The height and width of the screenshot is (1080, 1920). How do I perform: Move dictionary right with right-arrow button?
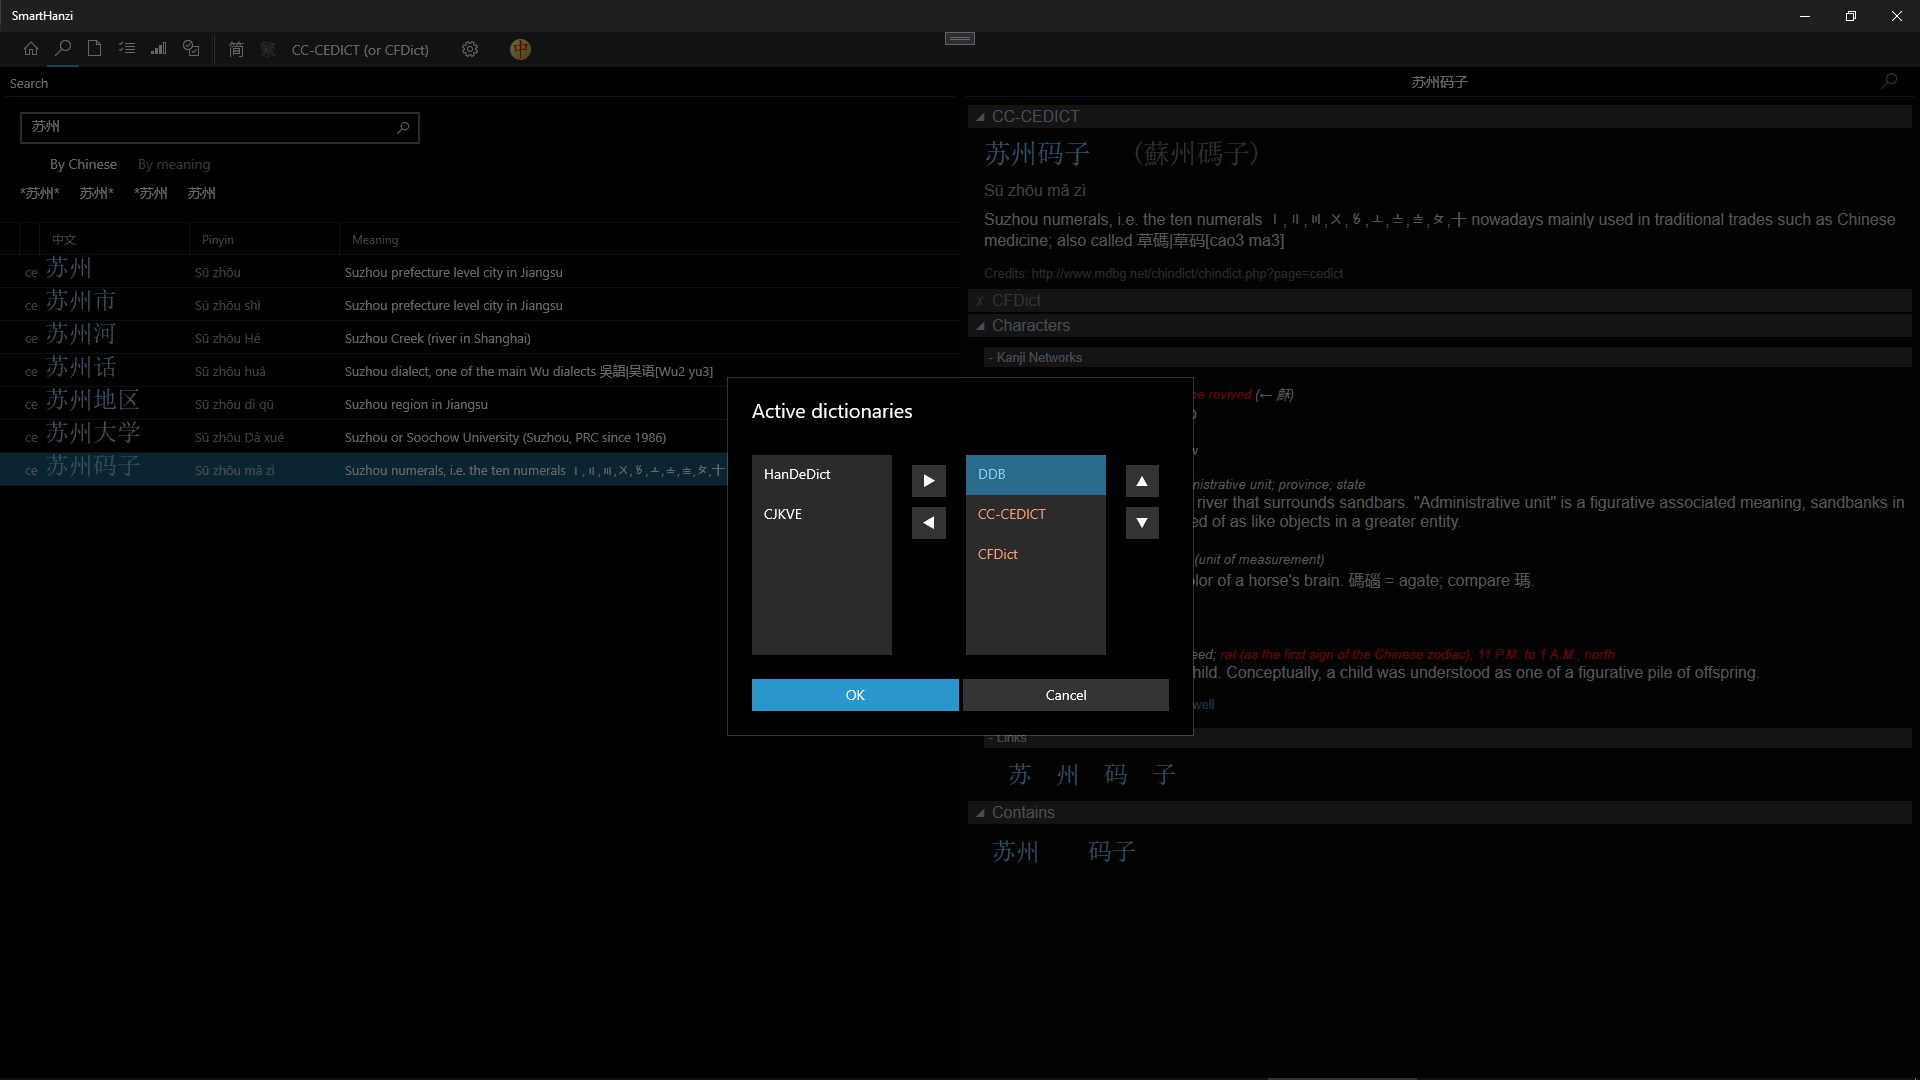click(928, 481)
